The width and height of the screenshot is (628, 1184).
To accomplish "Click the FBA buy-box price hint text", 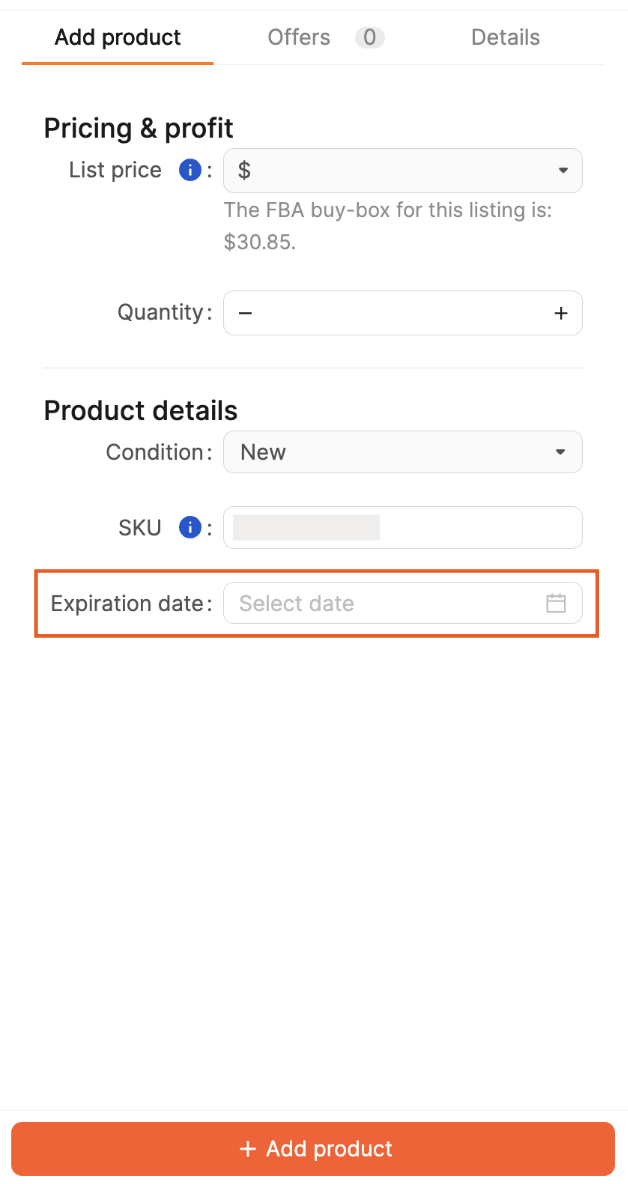I will pos(389,227).
